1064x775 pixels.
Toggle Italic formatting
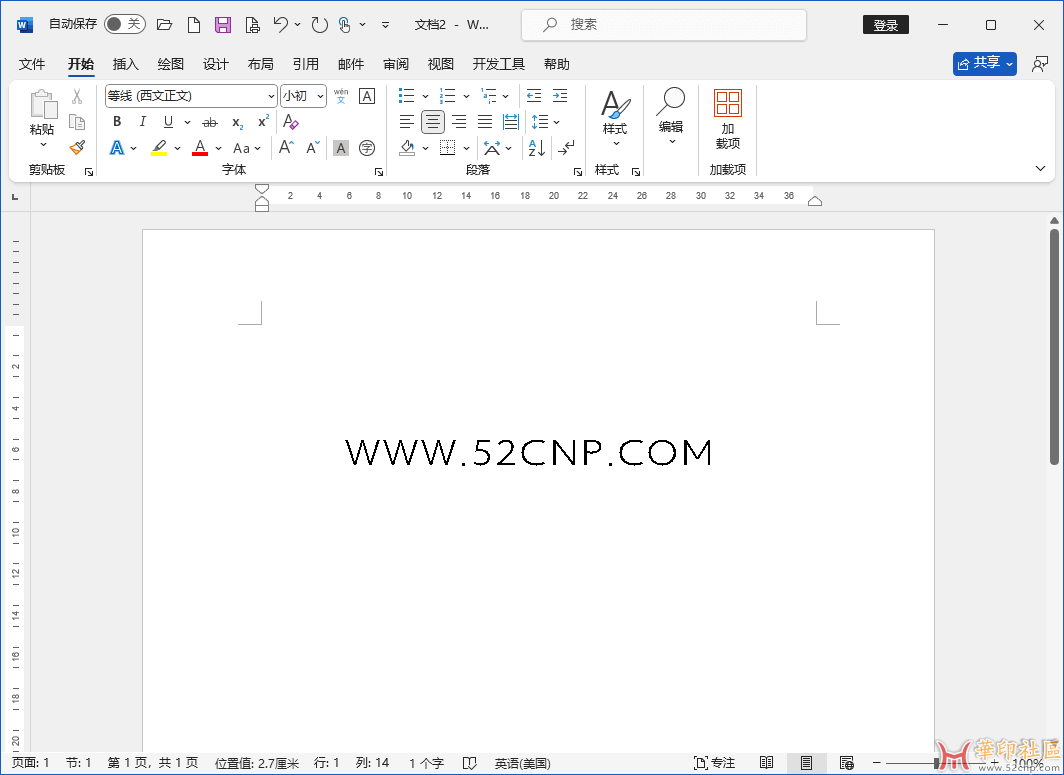click(142, 122)
